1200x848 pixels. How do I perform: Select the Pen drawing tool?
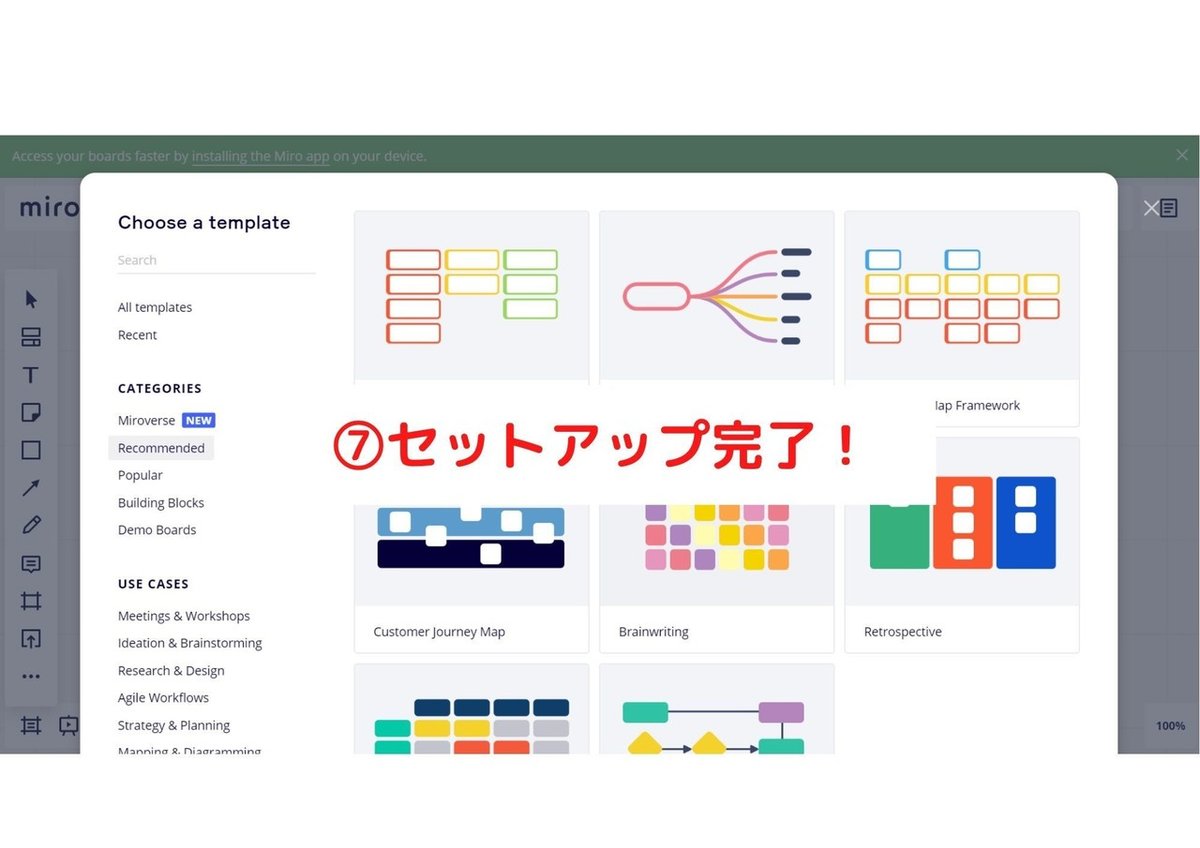pos(31,525)
